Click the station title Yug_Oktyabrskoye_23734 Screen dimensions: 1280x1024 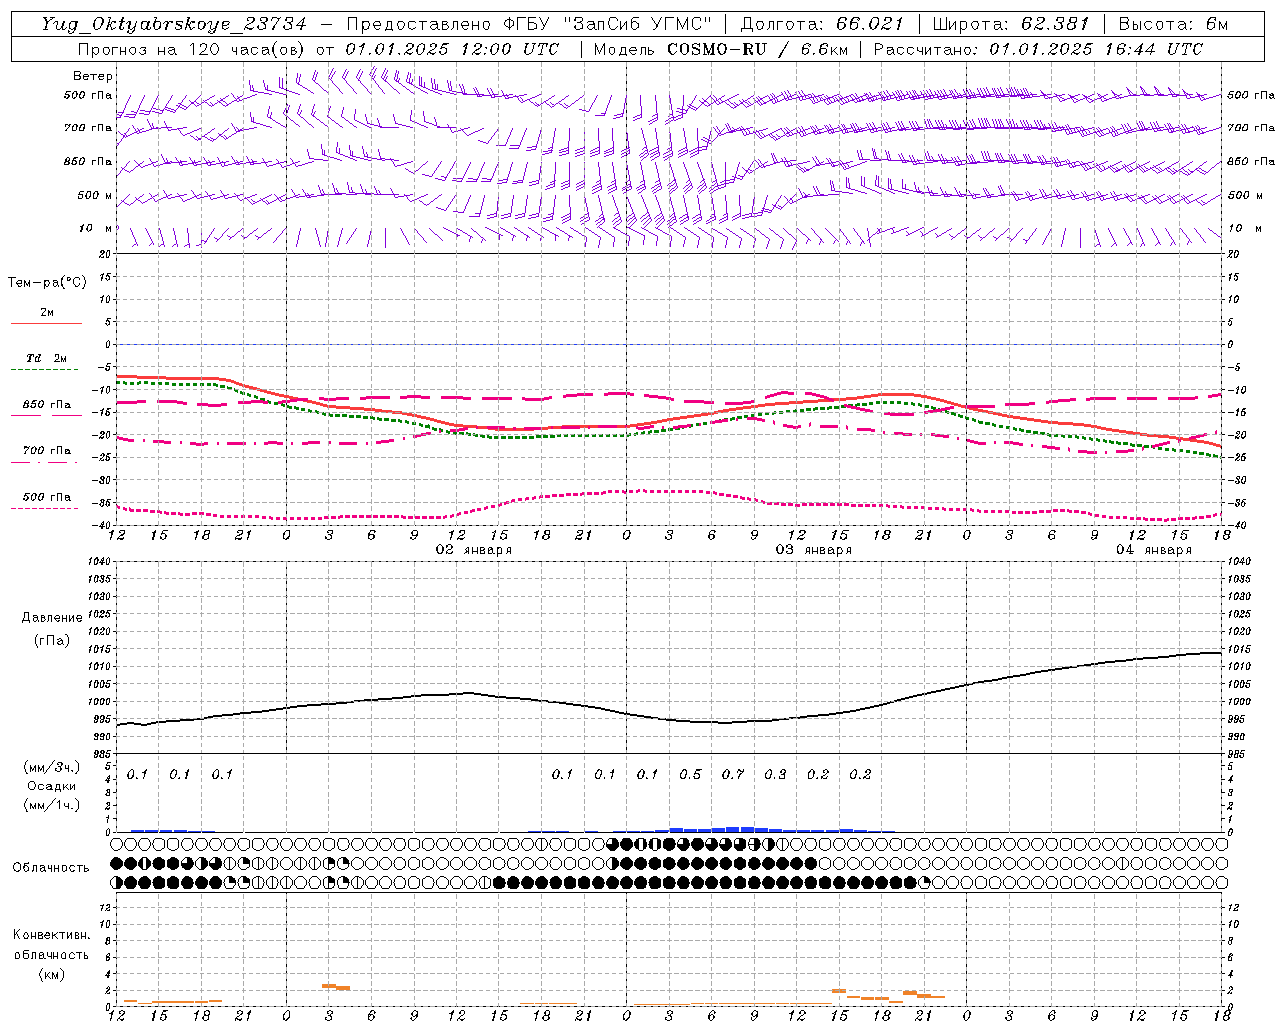click(x=173, y=24)
